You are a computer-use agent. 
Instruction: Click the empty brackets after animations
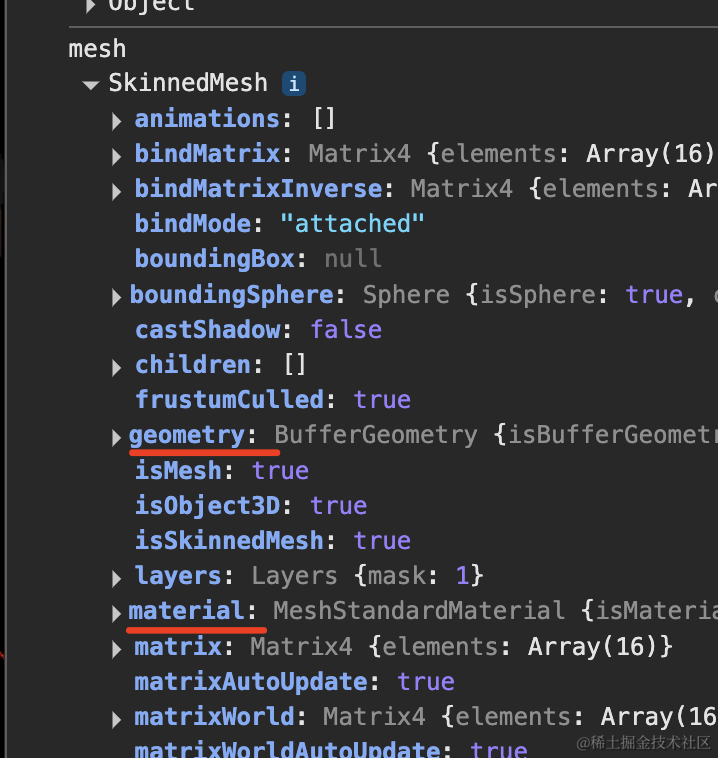tap(324, 118)
